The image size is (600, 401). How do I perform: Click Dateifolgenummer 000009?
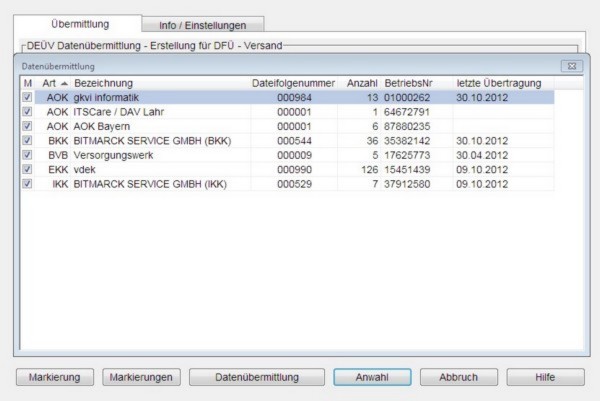pyautogui.click(x=294, y=155)
